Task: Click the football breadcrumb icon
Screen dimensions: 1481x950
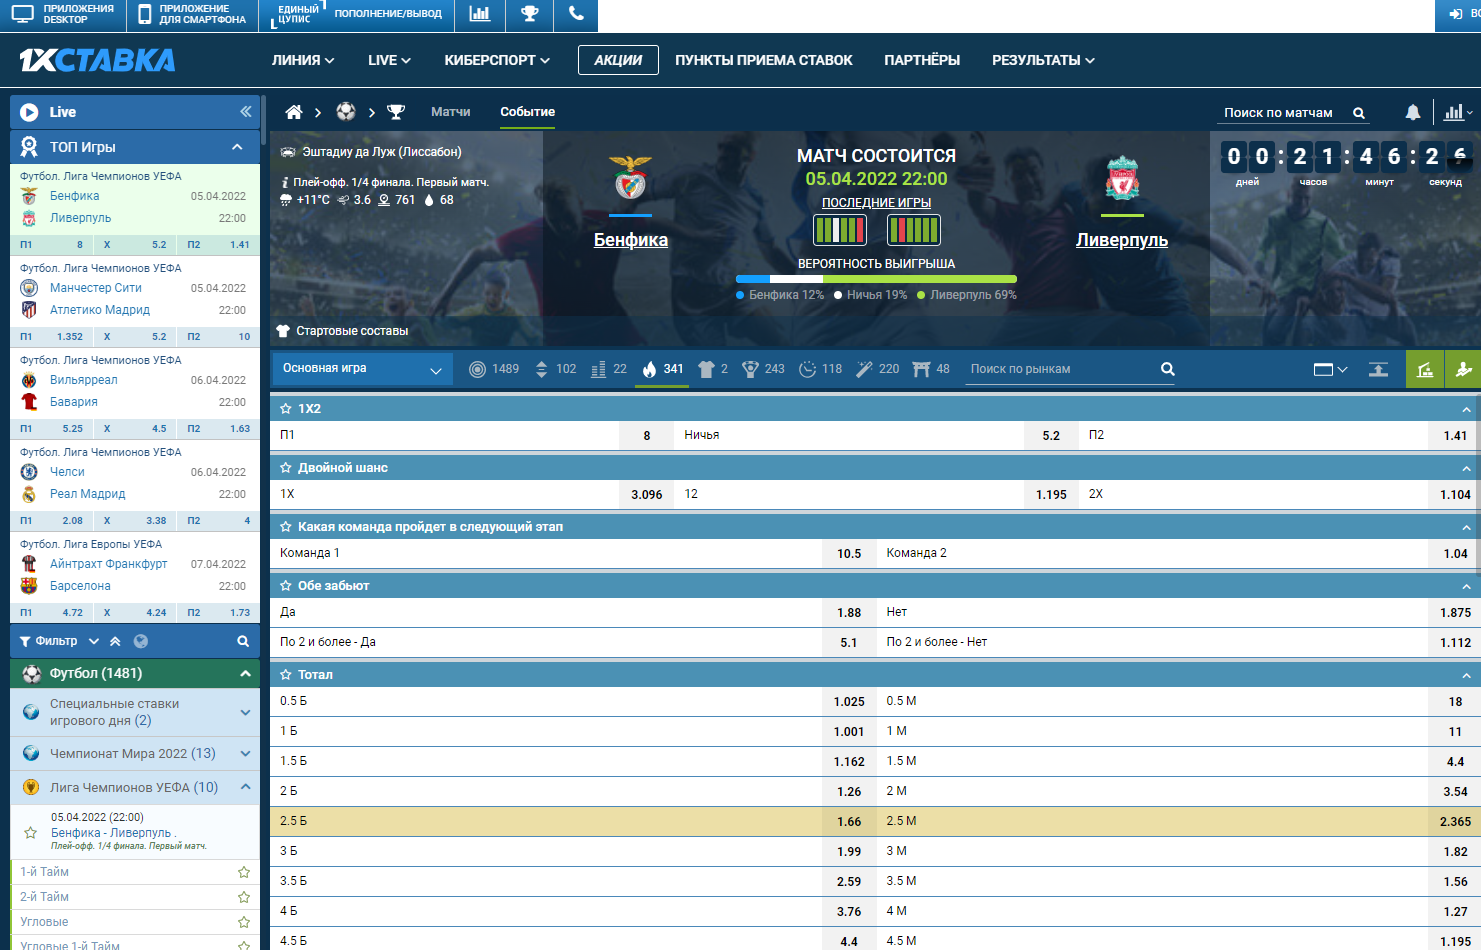Action: [x=346, y=112]
